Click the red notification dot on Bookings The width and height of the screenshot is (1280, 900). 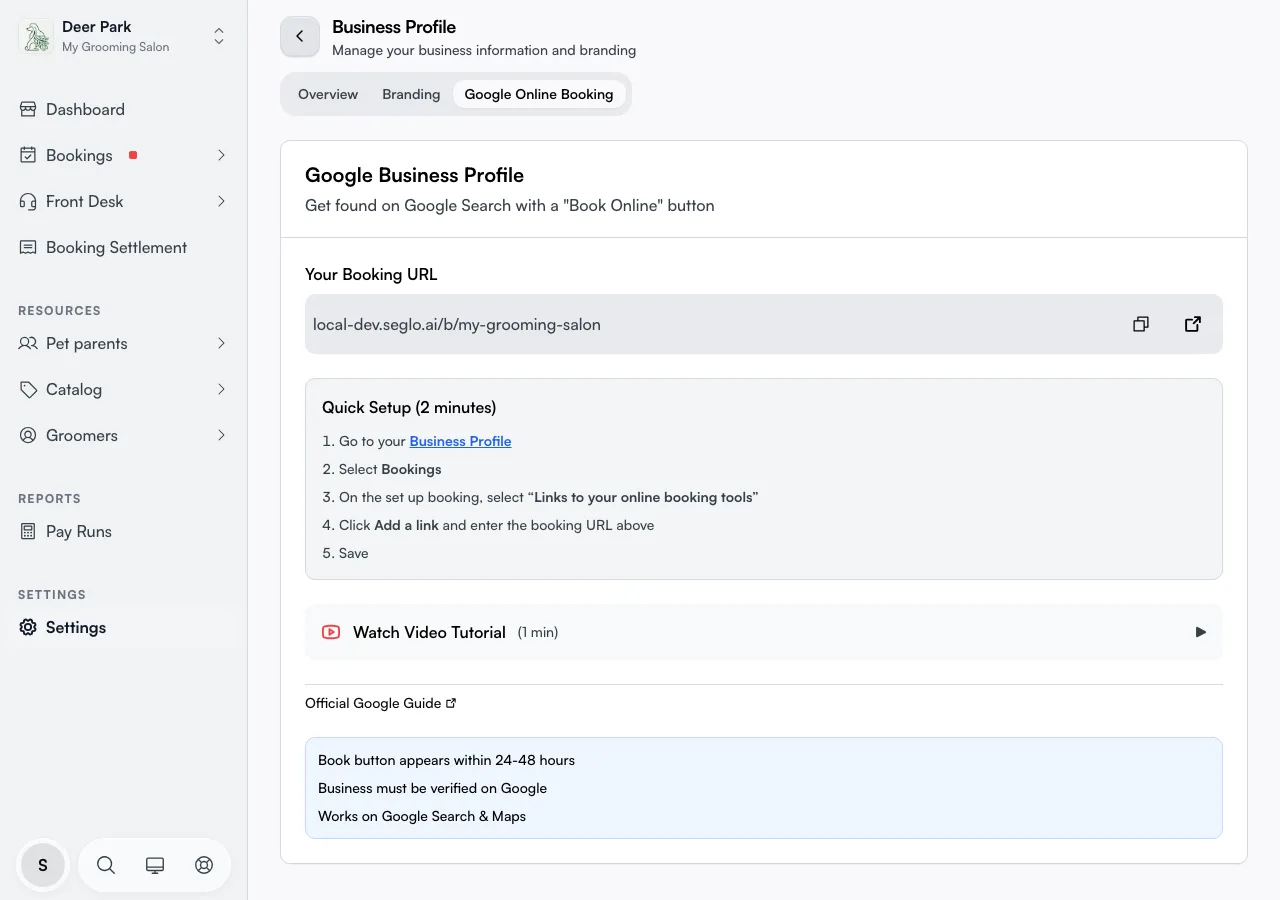pos(133,155)
